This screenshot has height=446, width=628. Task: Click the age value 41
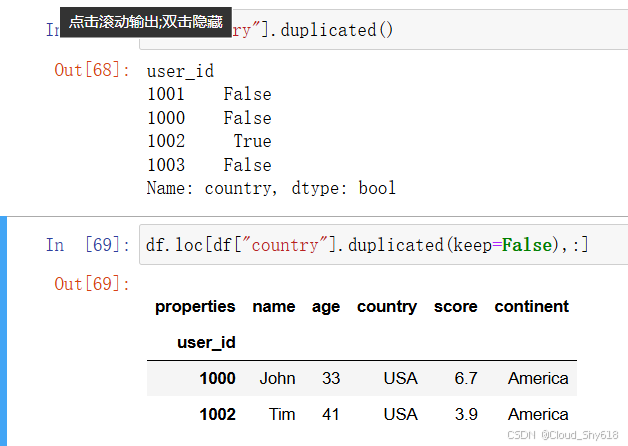(x=331, y=414)
